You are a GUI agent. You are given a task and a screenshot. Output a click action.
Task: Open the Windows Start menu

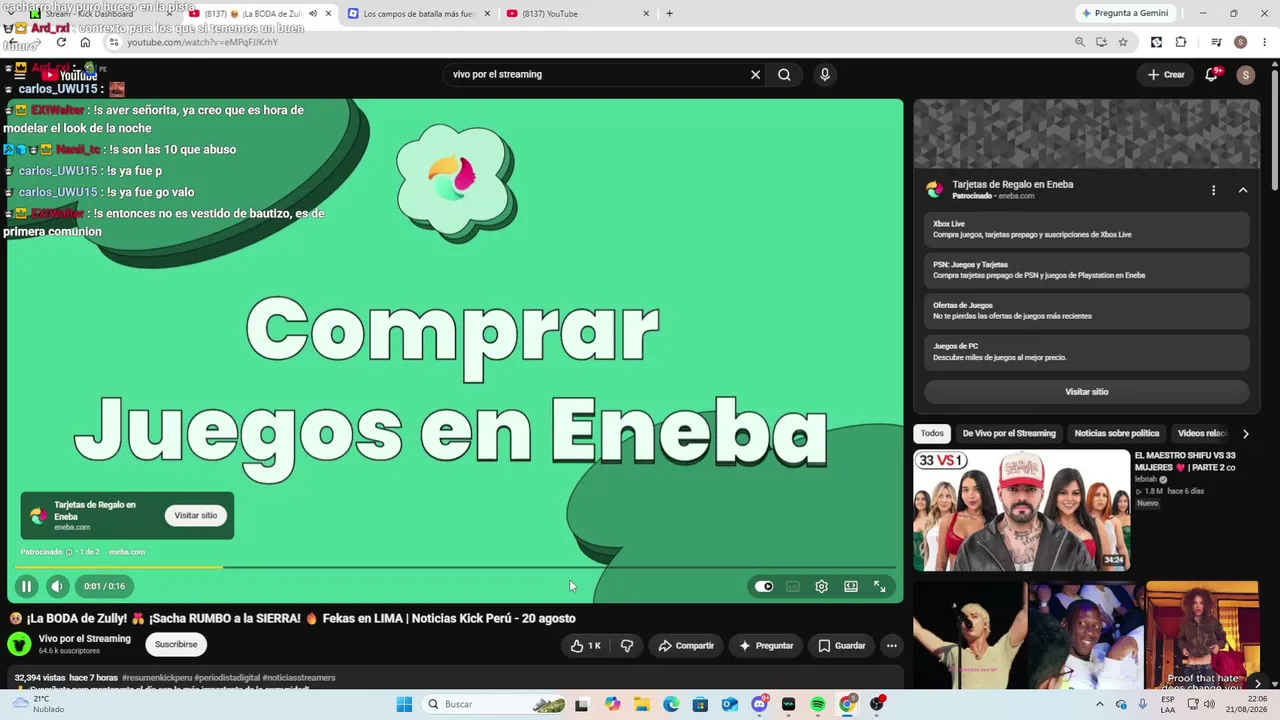click(x=404, y=704)
